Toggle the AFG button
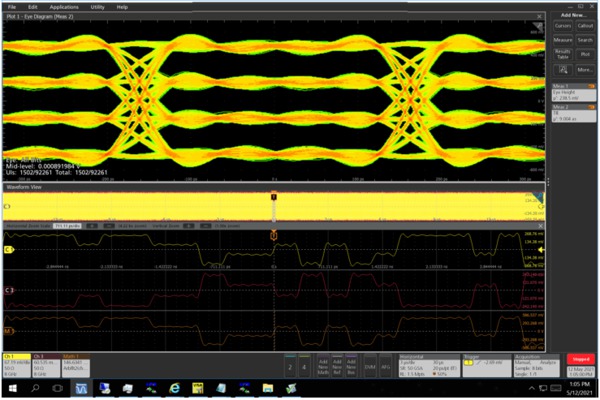The height and width of the screenshot is (400, 600). coord(385,363)
